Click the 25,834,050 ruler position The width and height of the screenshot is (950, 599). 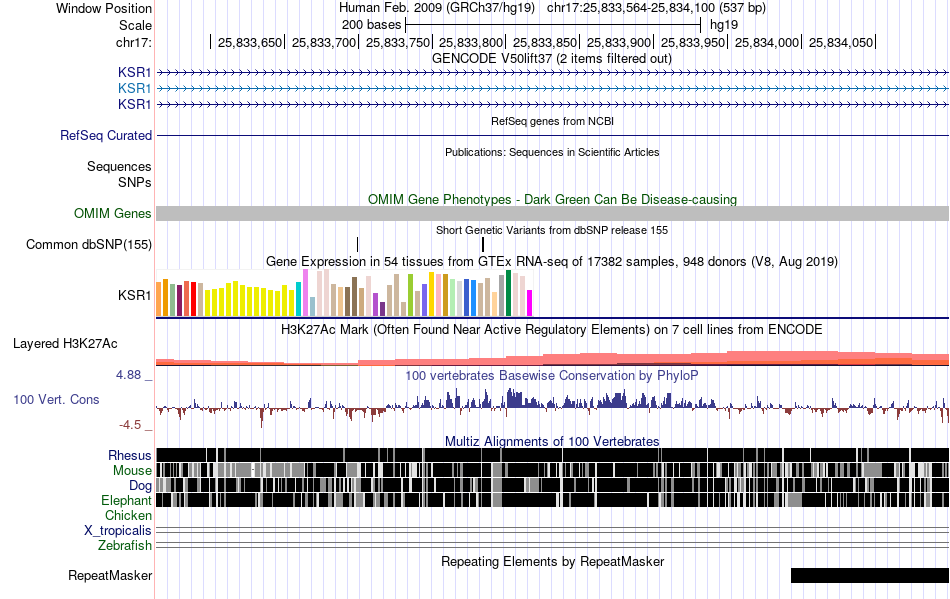click(x=841, y=42)
